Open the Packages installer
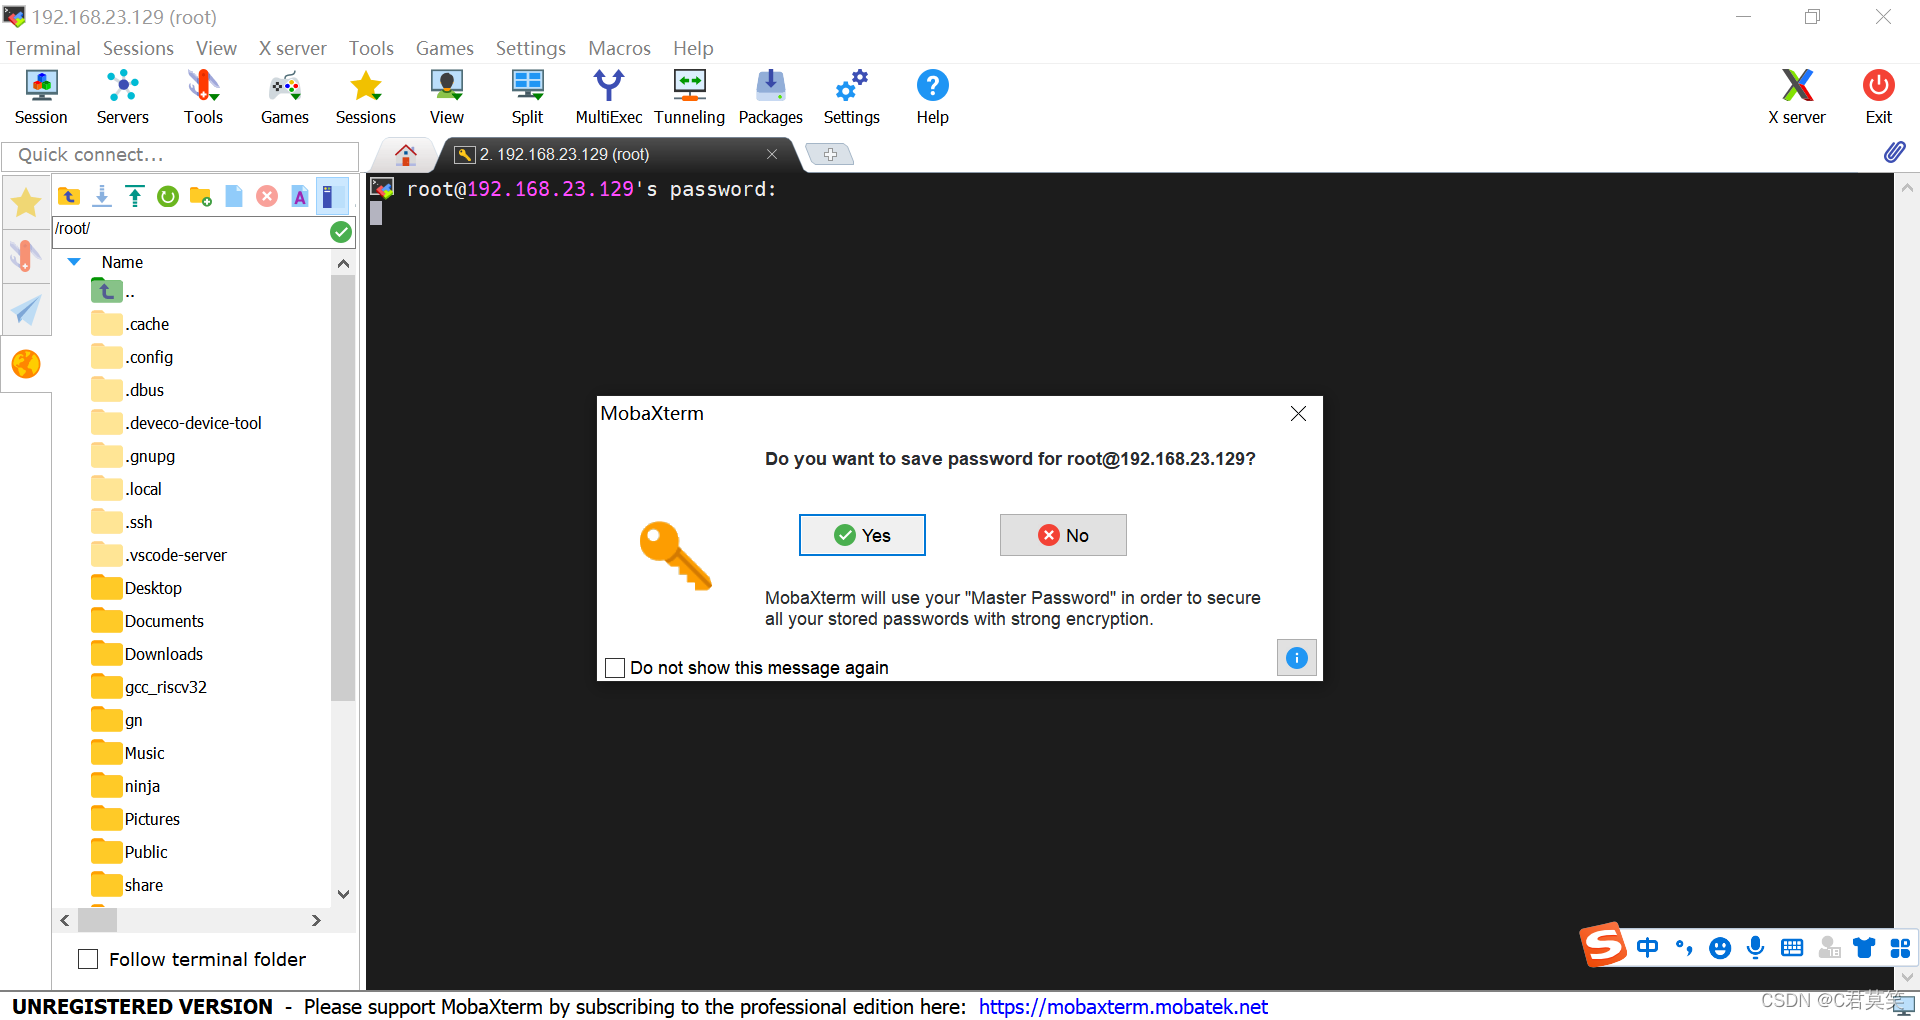This screenshot has width=1920, height=1020. (x=769, y=95)
